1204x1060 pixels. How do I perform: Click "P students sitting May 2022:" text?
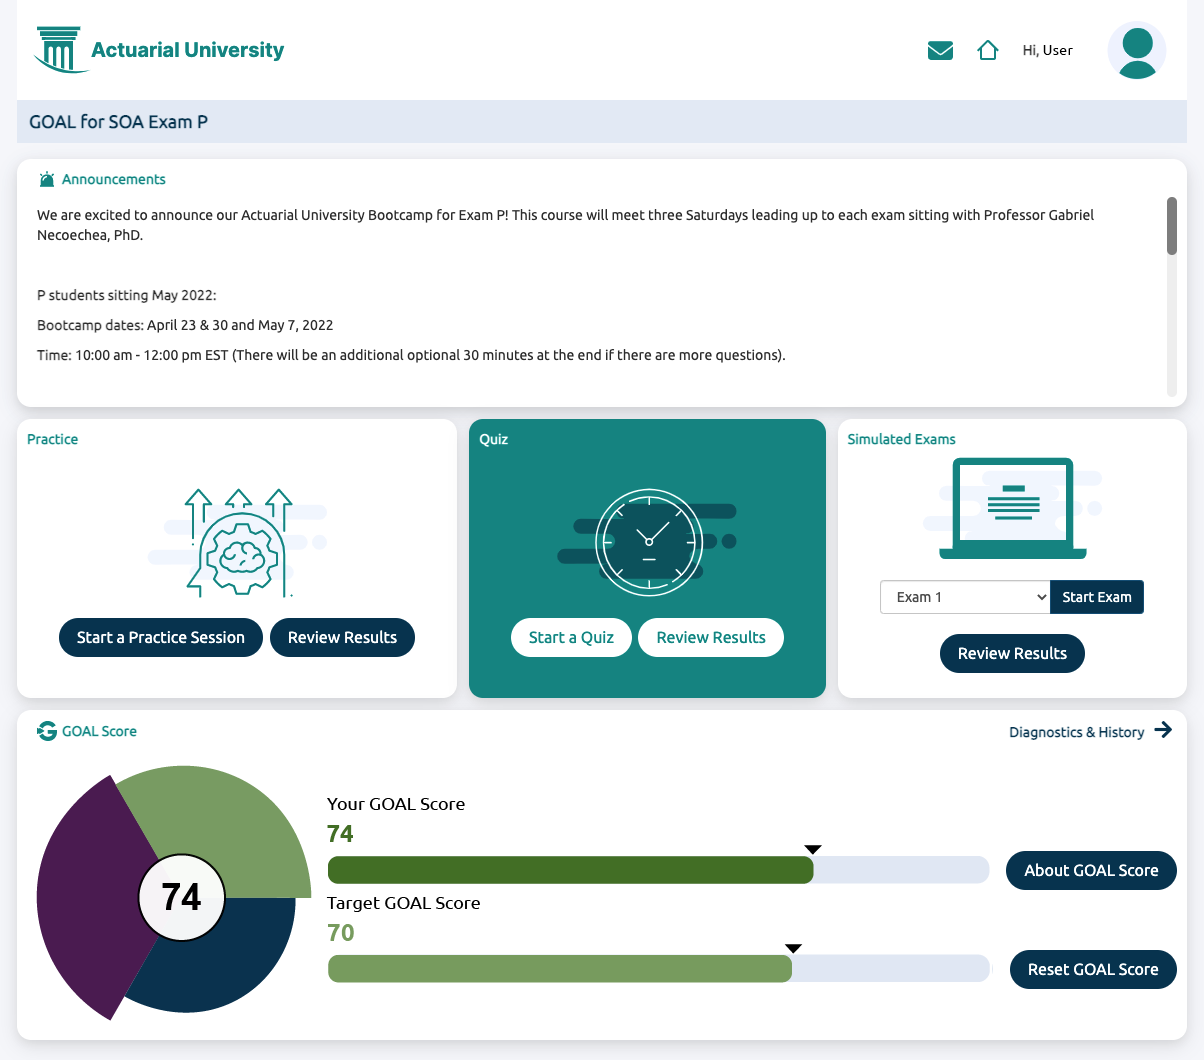[127, 295]
